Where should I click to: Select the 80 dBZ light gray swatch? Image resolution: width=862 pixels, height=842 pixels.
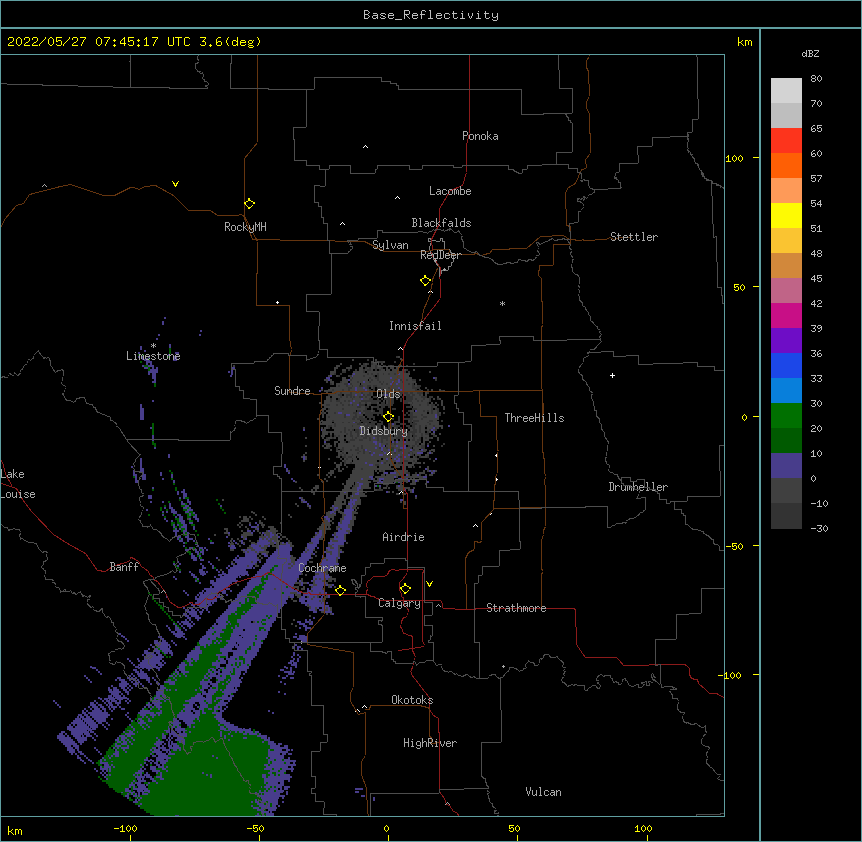click(786, 91)
